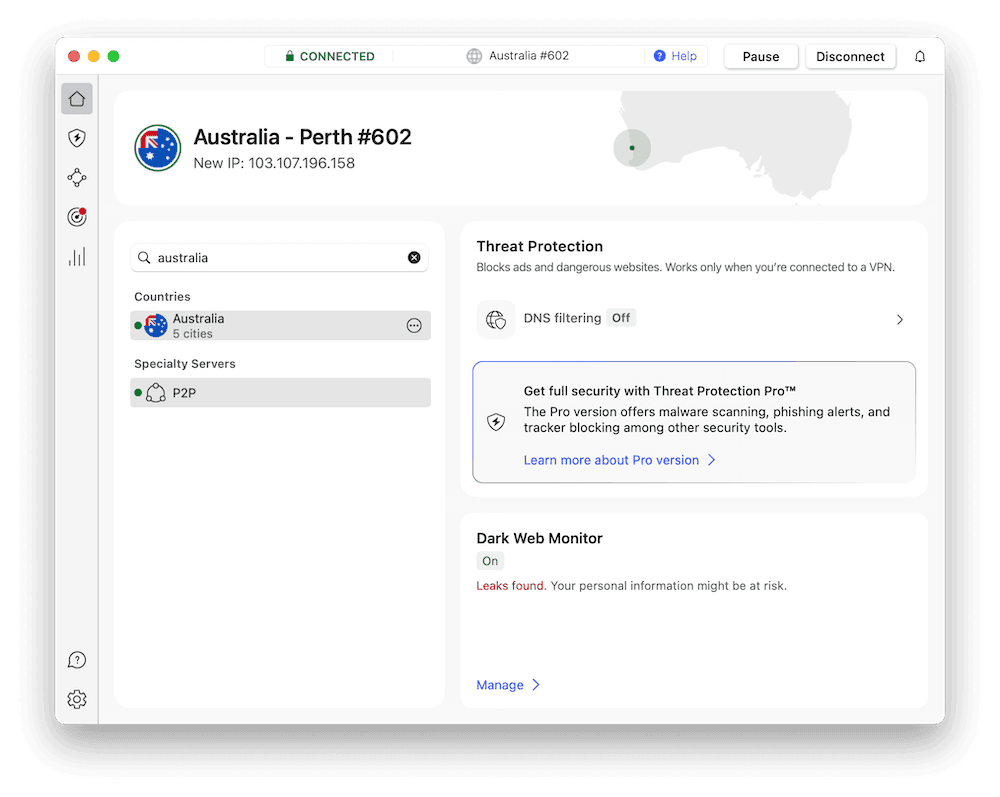Open the Help link
Screen dimensions: 1000x797
coord(684,56)
